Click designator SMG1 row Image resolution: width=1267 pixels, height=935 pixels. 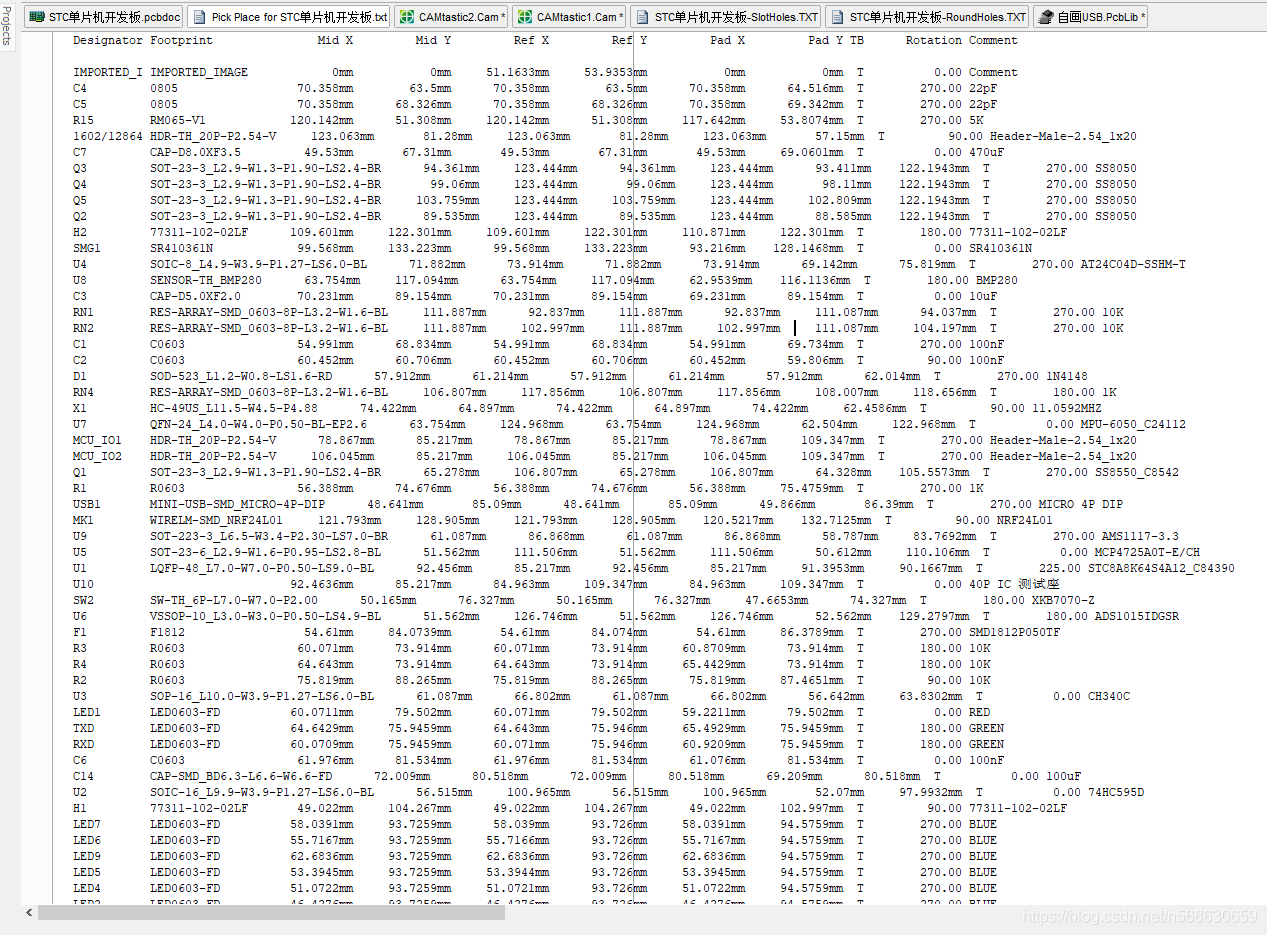(87, 248)
